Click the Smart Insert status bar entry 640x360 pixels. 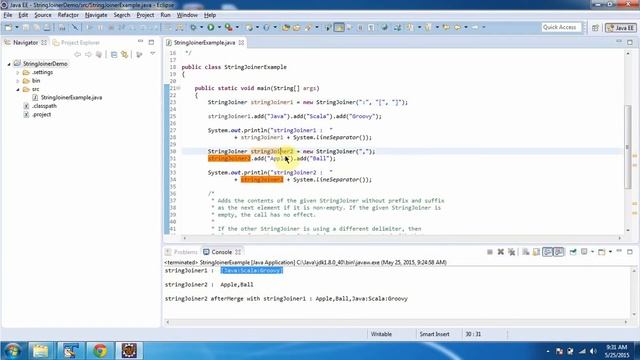pos(434,334)
